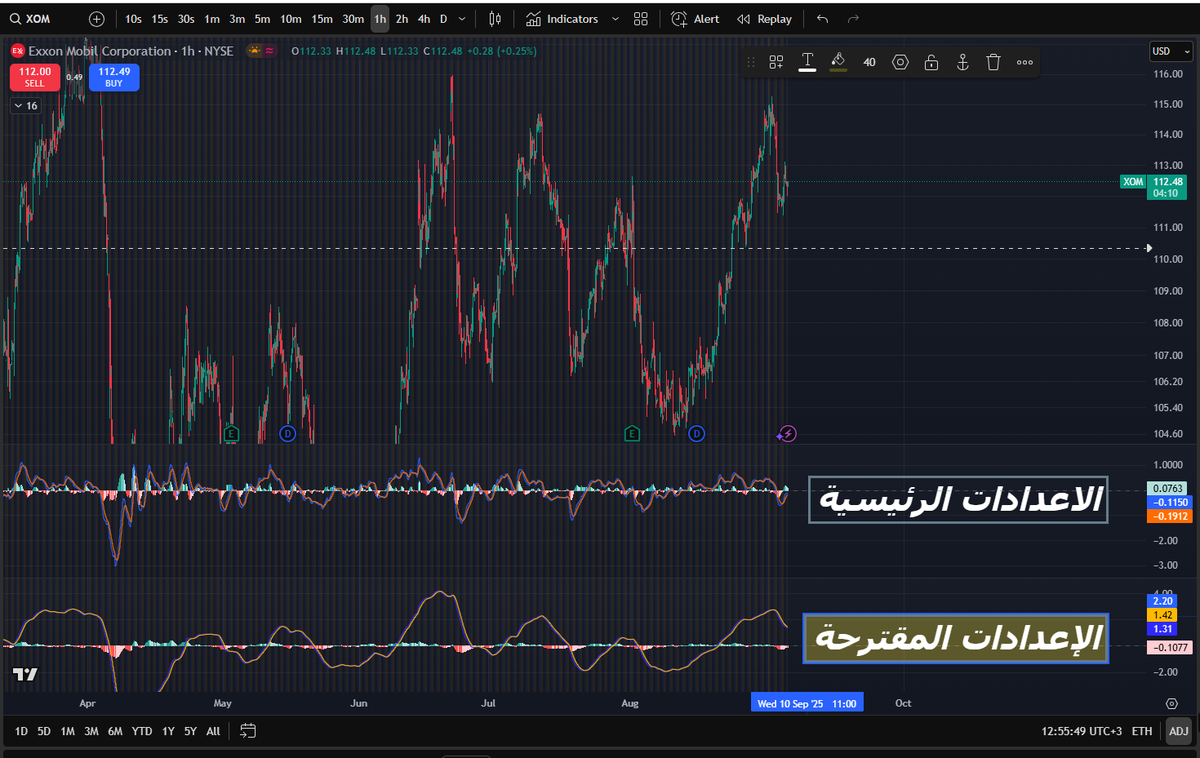Open the font size 40 dropdown
Viewport: 1200px width, 758px height.
[x=869, y=62]
